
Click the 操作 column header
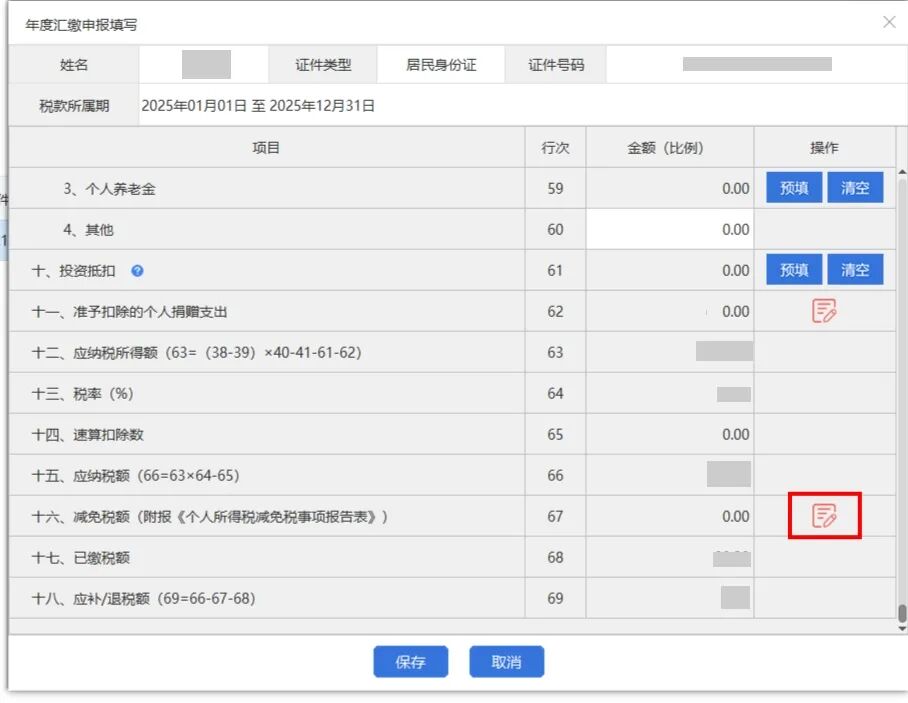click(x=824, y=148)
